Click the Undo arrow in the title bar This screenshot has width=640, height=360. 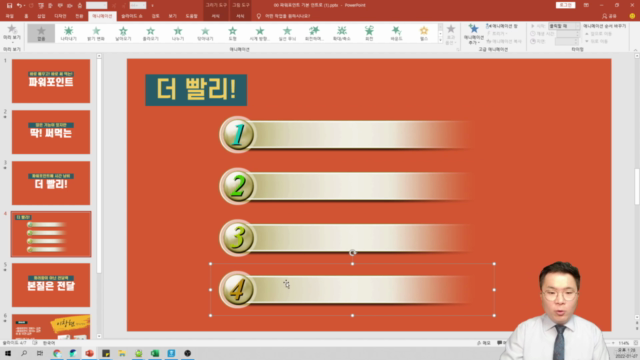[x=19, y=6]
